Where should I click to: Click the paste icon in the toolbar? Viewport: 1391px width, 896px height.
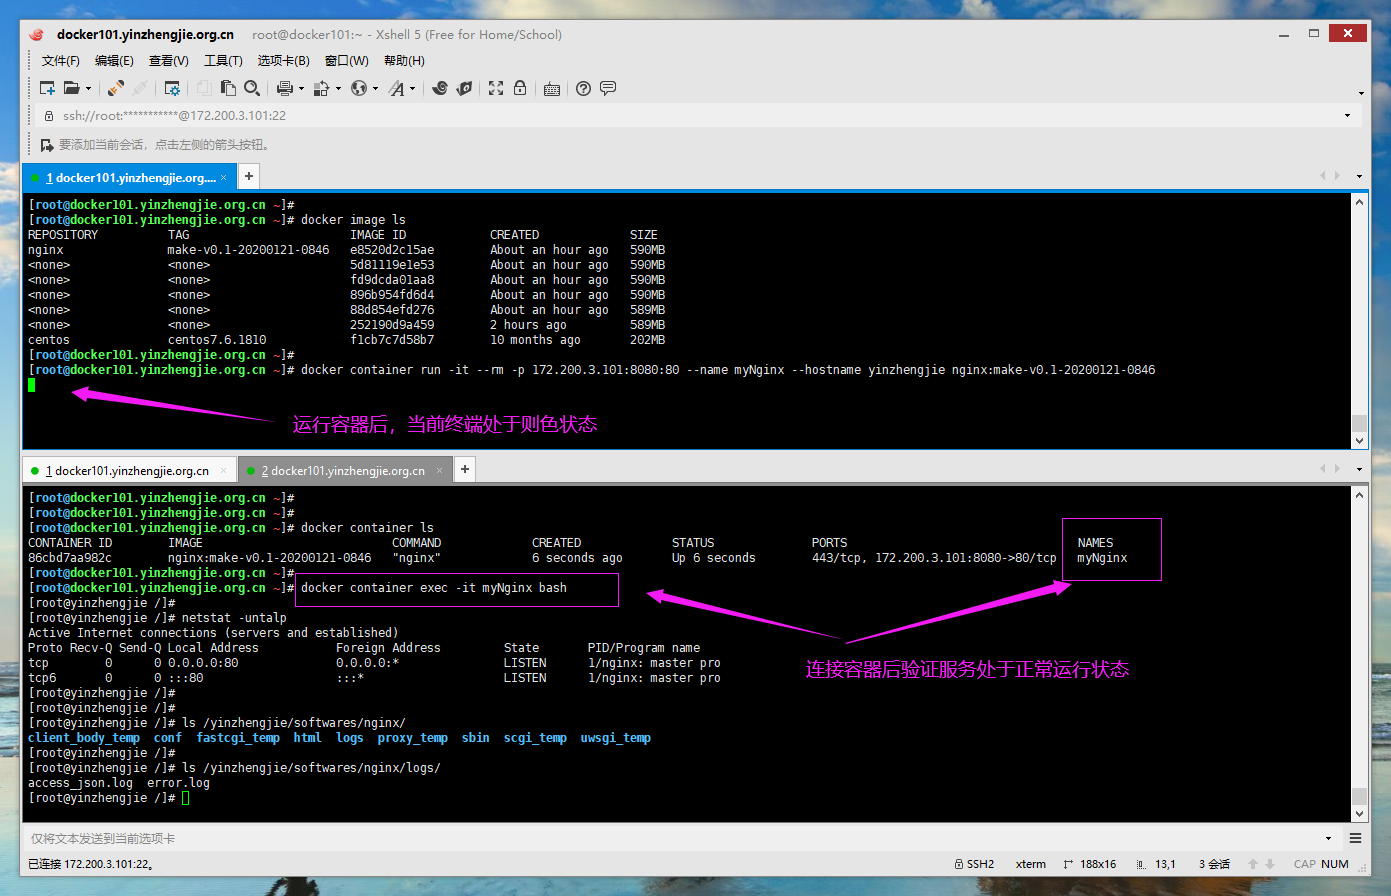coord(228,88)
